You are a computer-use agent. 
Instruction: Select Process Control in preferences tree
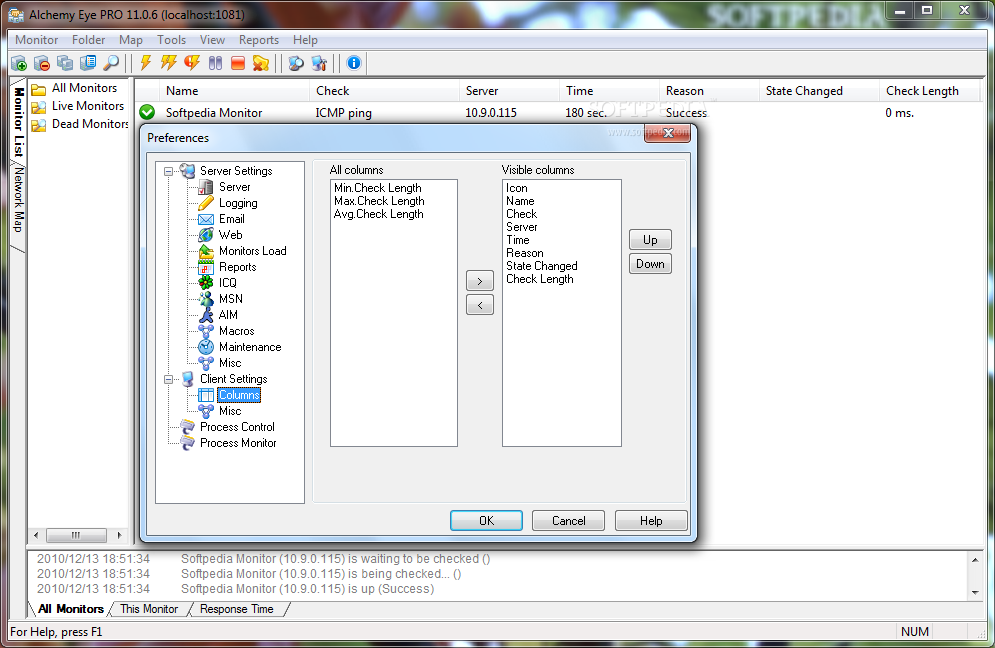click(x=237, y=427)
